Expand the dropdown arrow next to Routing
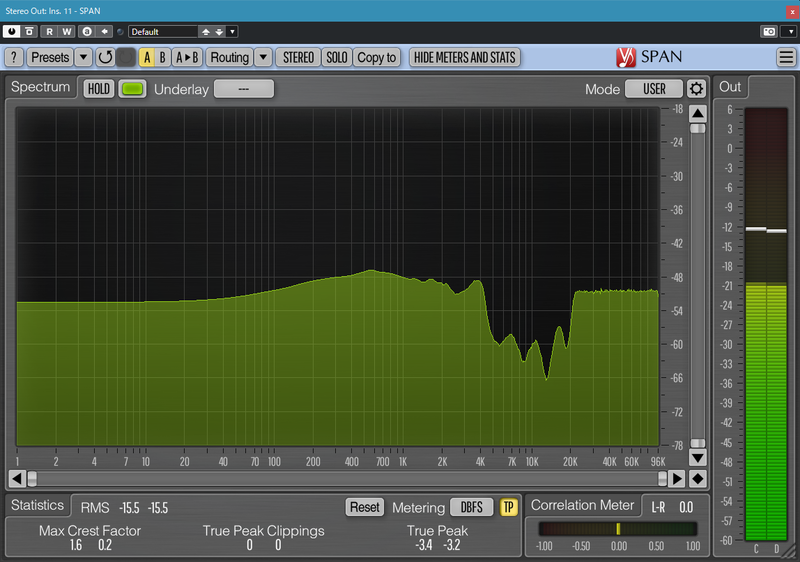 tap(263, 58)
